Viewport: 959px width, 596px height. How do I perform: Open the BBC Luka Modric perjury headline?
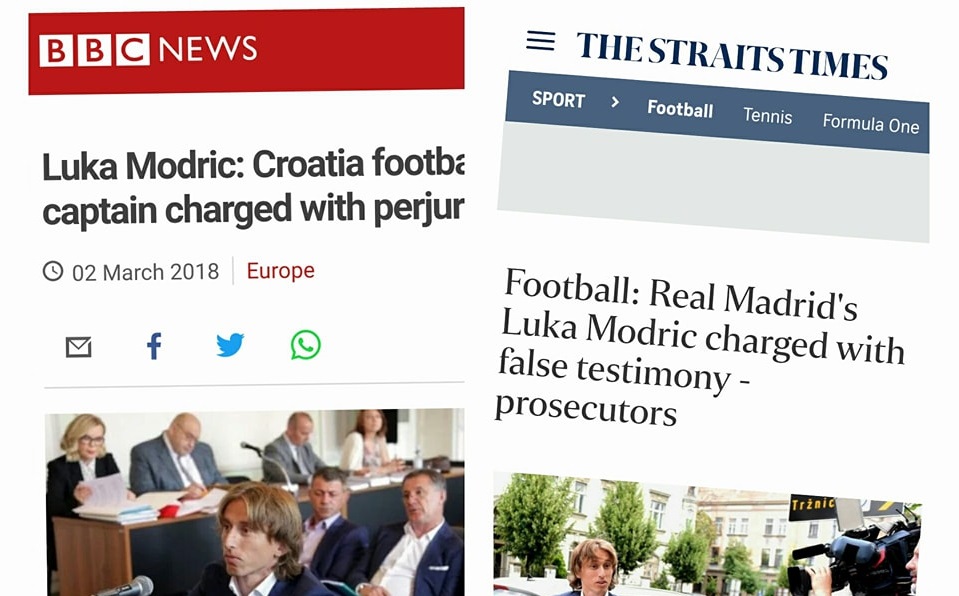tap(252, 187)
